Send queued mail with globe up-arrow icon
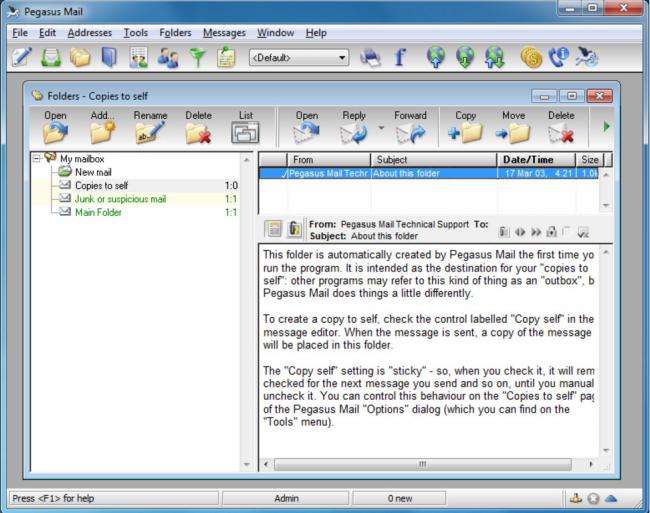Image resolution: width=650 pixels, height=513 pixels. [436, 57]
